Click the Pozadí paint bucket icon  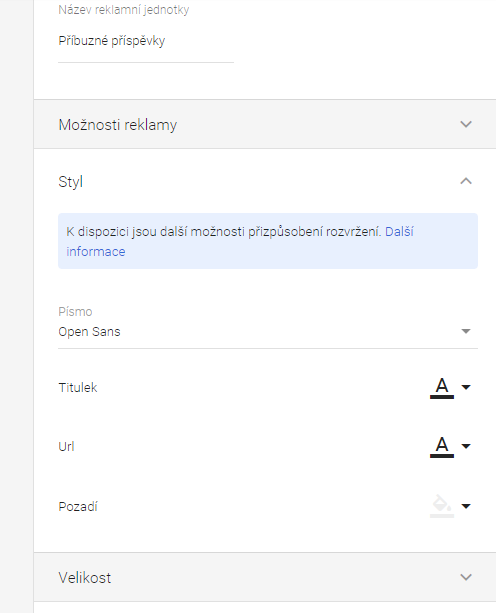[x=442, y=506]
